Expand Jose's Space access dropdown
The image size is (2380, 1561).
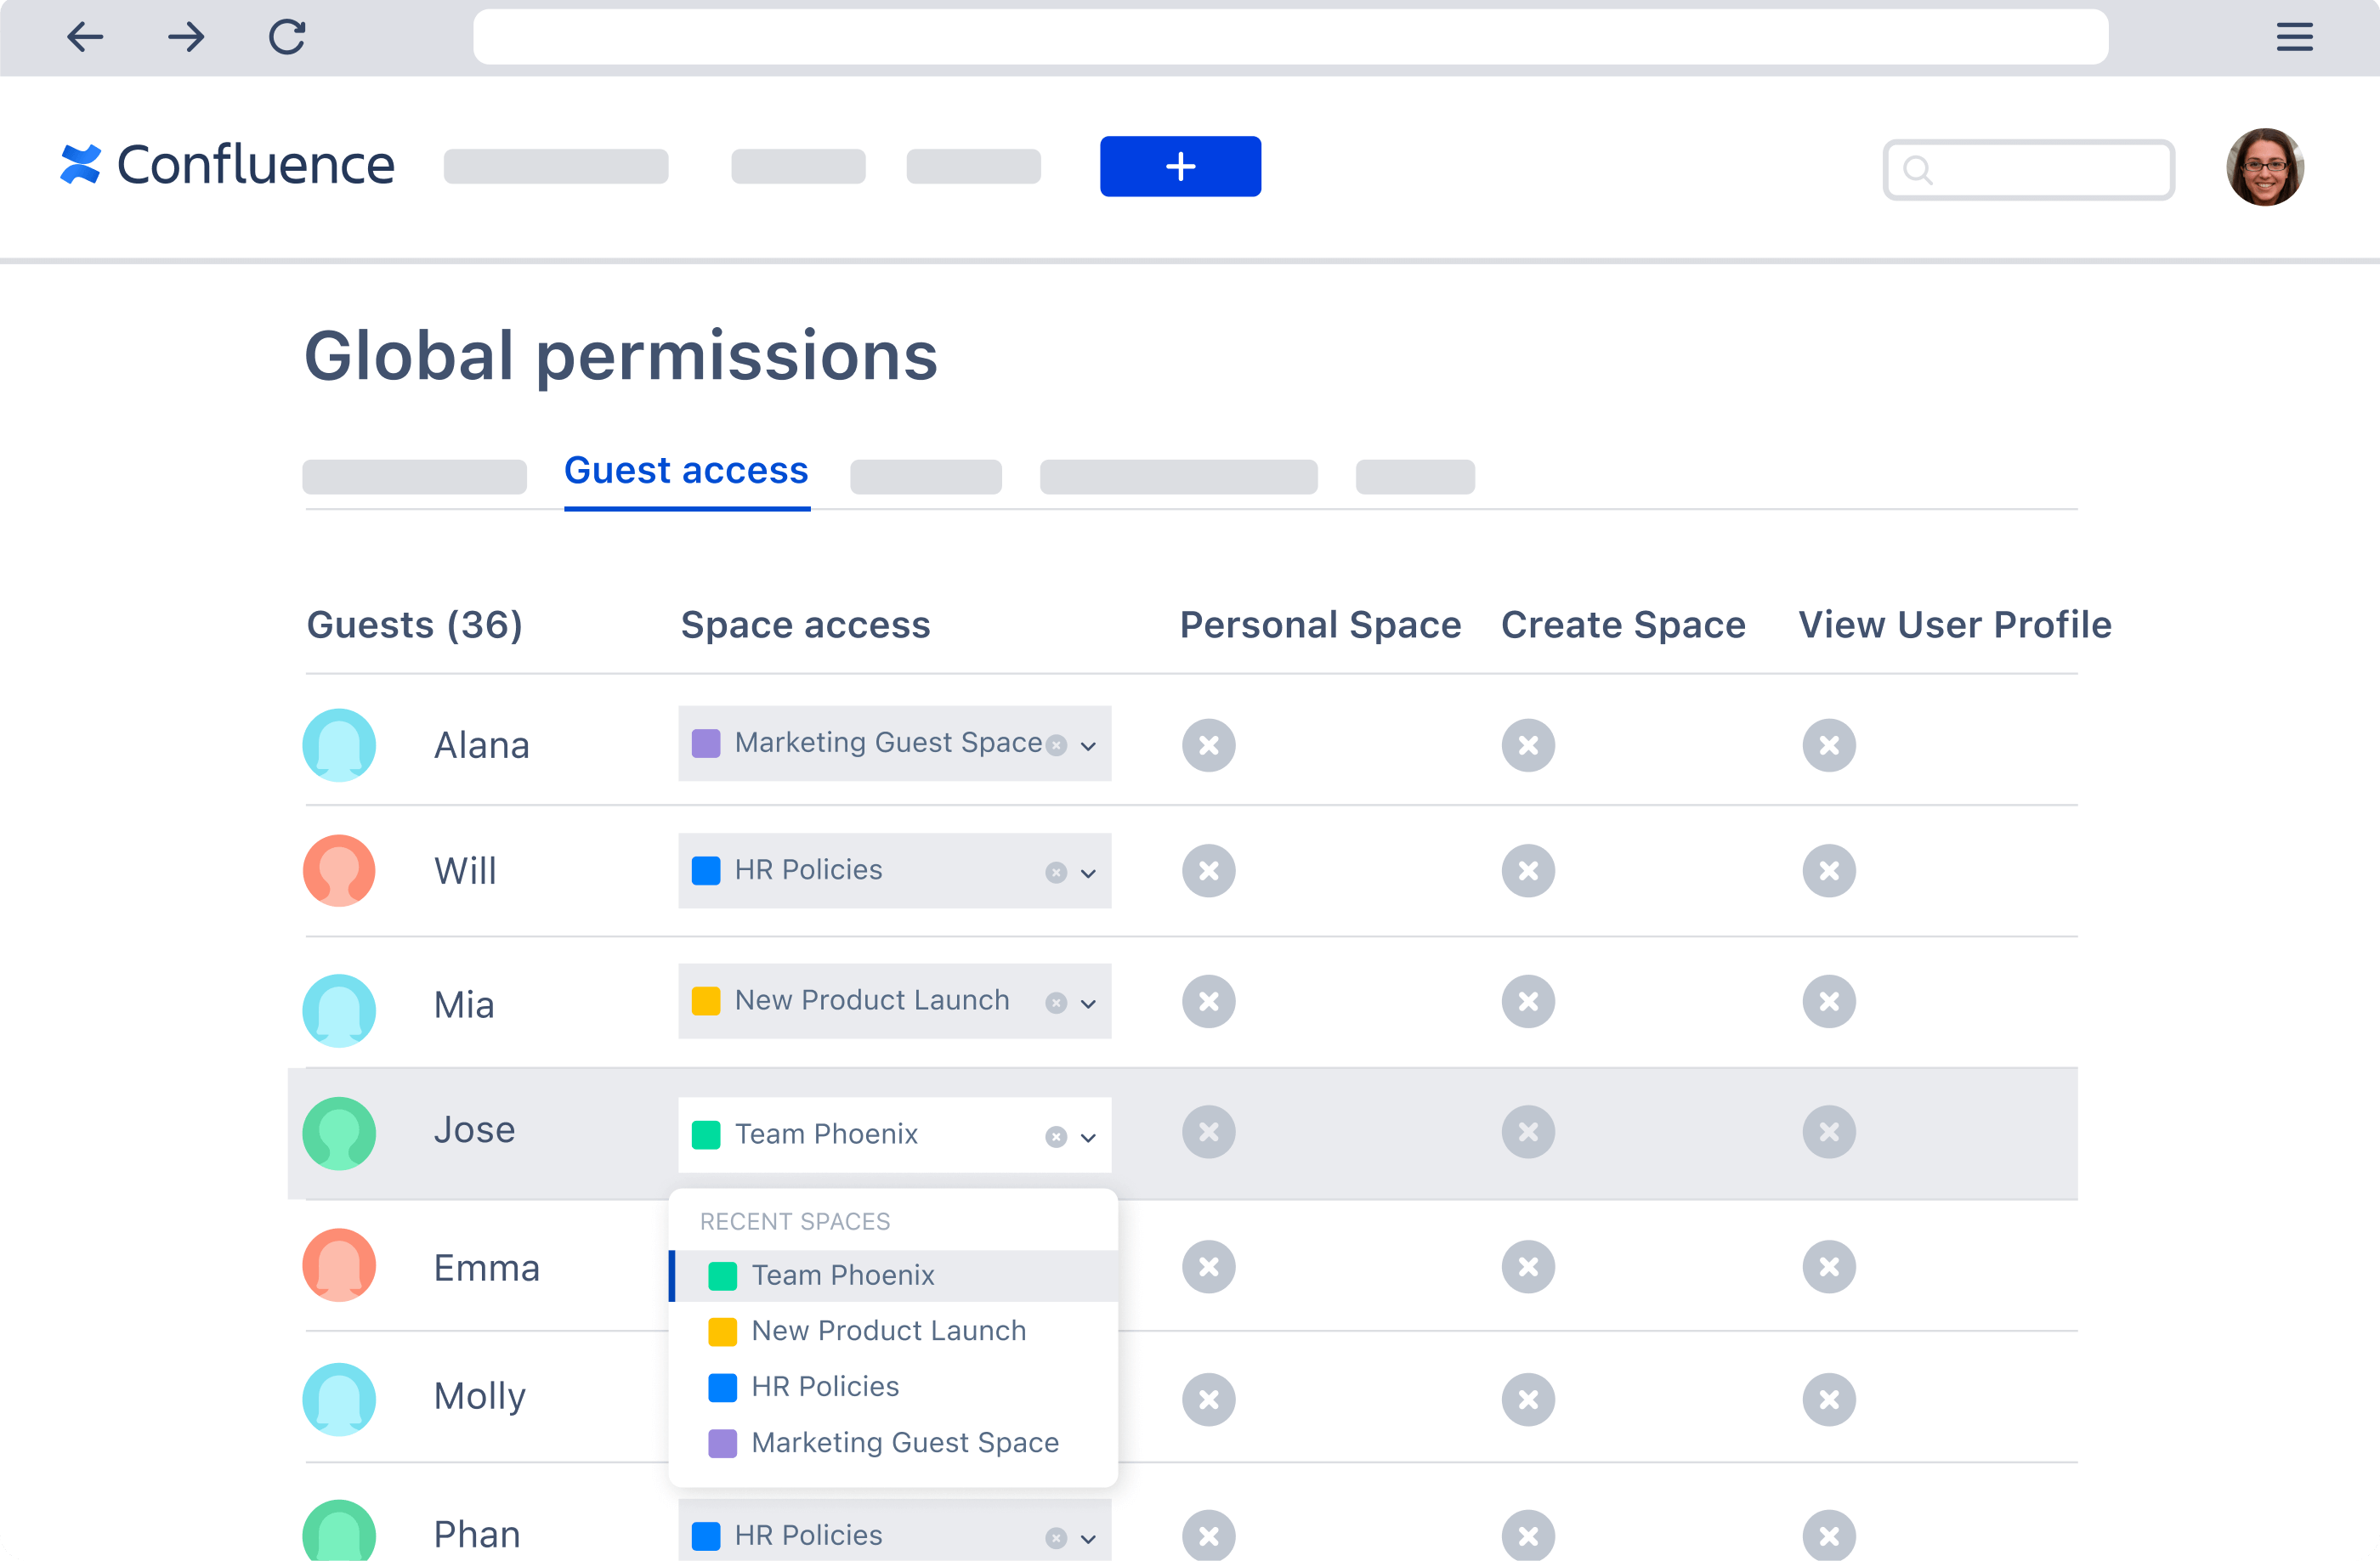pos(1087,1136)
